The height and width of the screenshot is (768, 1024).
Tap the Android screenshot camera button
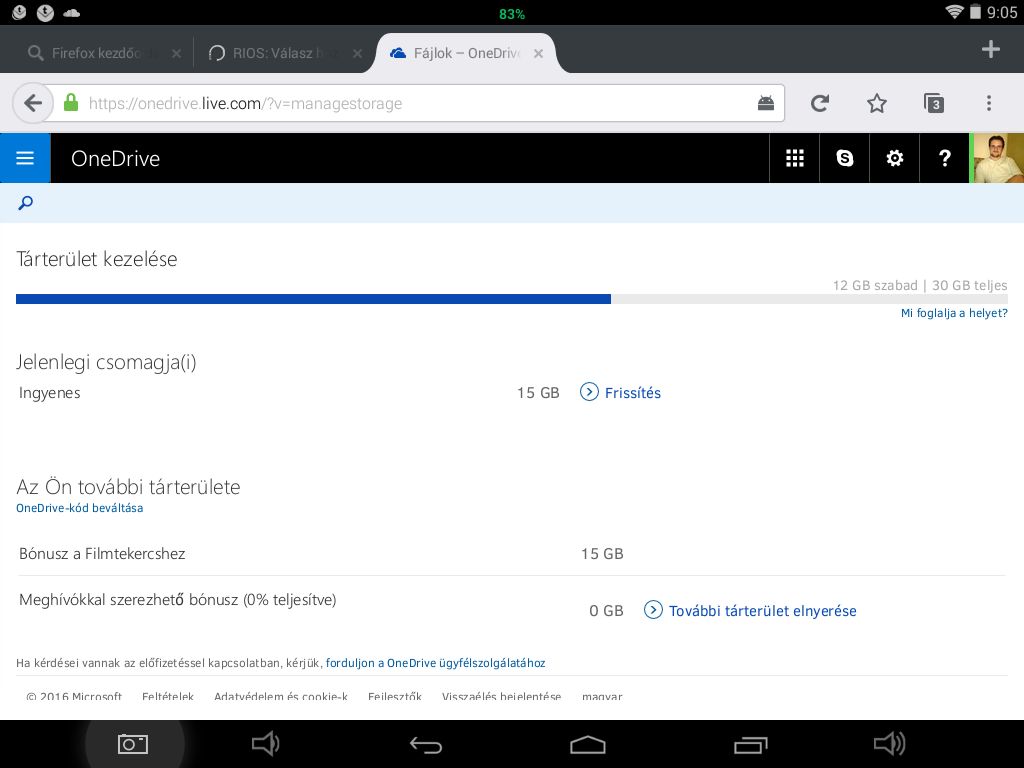click(133, 744)
